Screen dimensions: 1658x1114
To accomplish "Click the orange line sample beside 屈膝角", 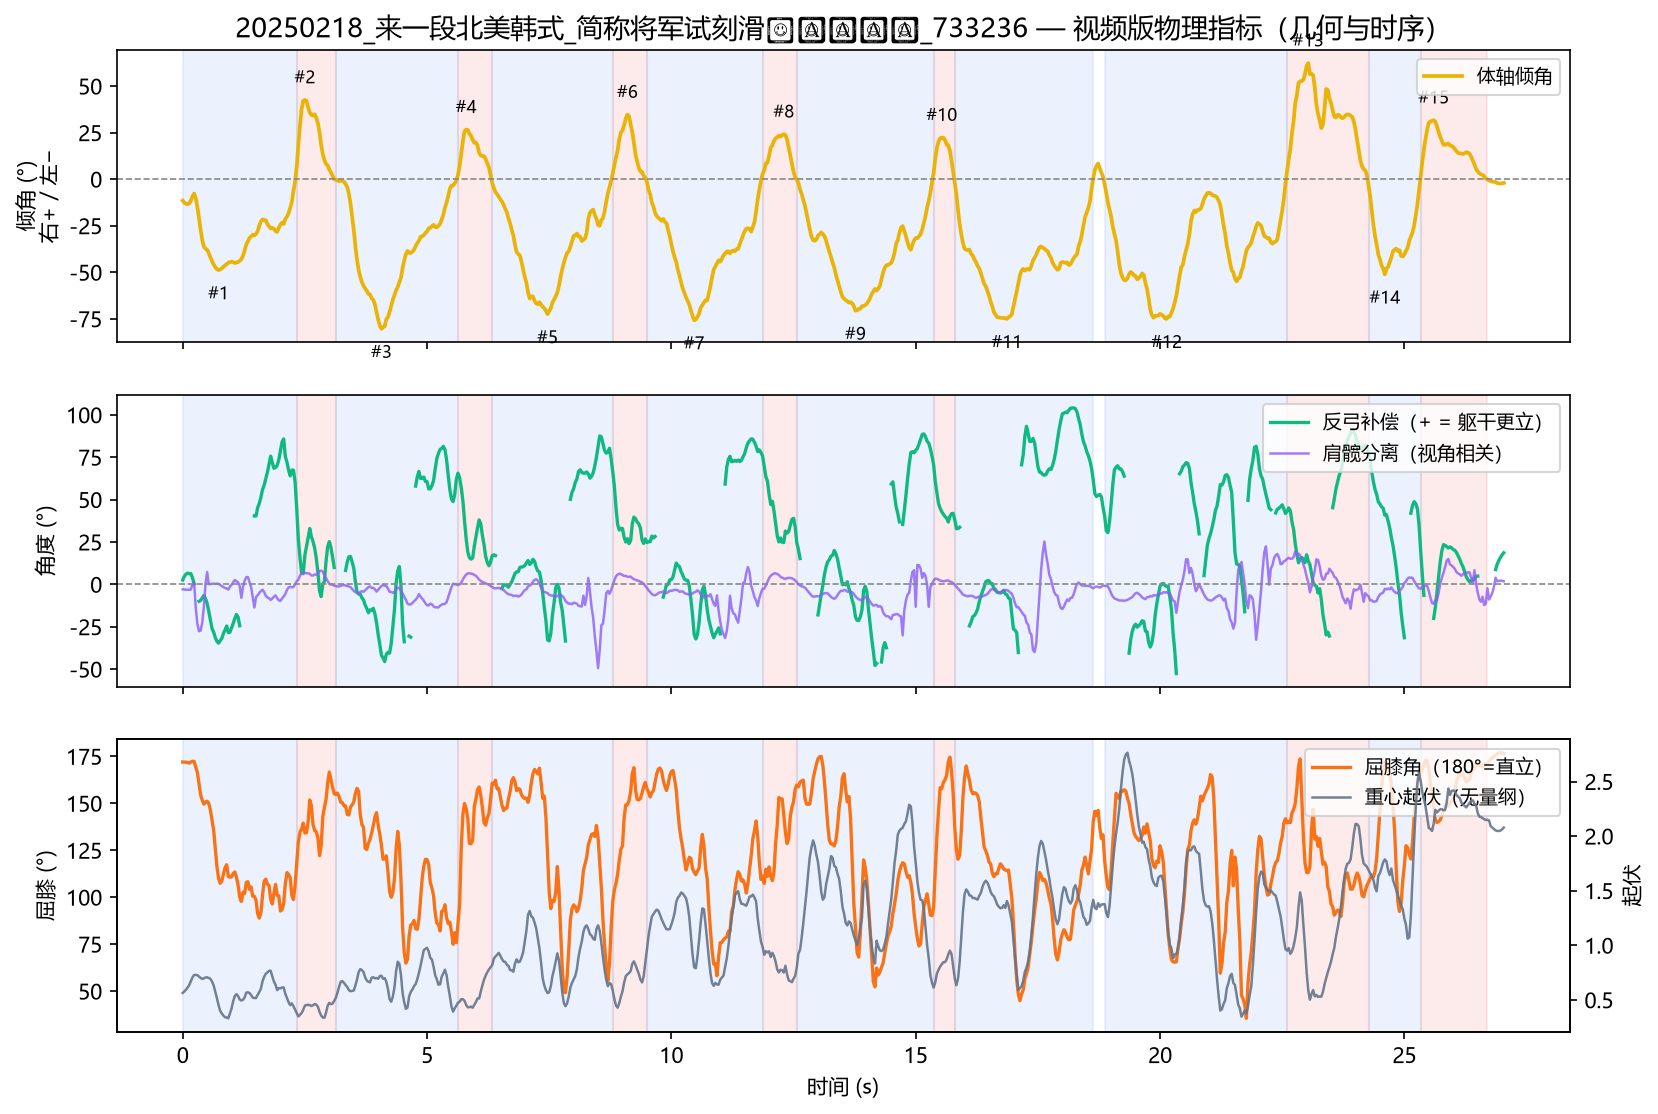I will 1332,767.
